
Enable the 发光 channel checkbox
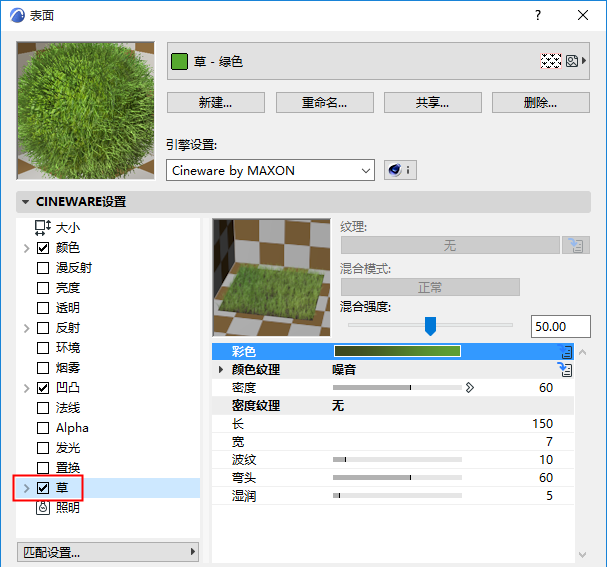point(43,448)
